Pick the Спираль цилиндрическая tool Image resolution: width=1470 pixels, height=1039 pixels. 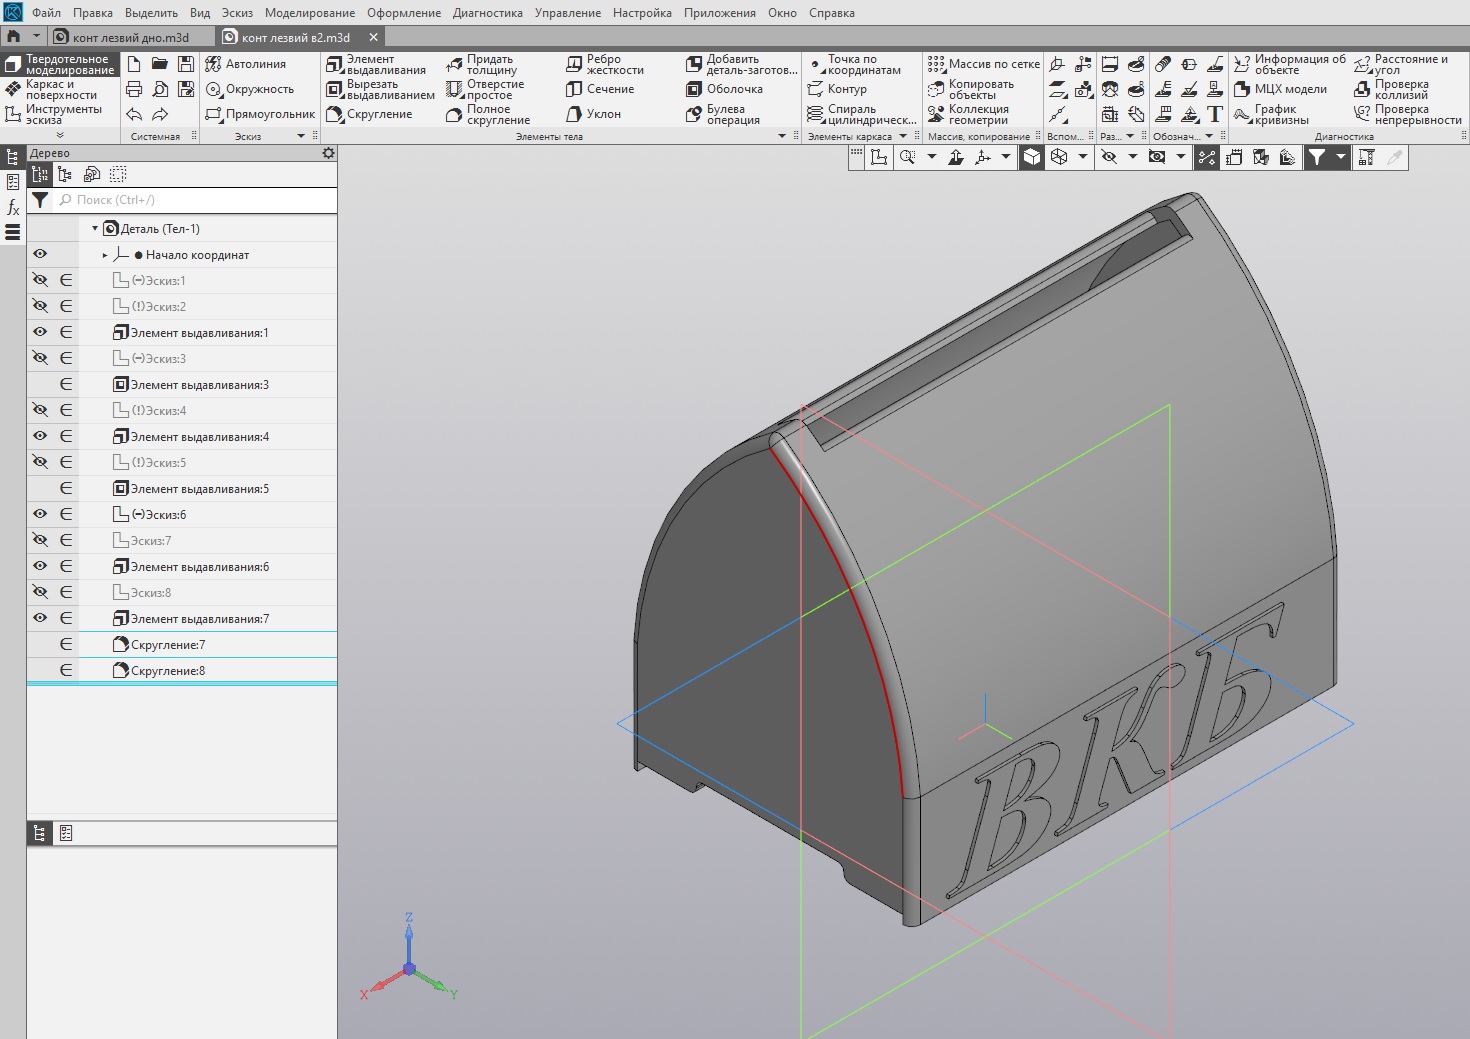point(861,115)
